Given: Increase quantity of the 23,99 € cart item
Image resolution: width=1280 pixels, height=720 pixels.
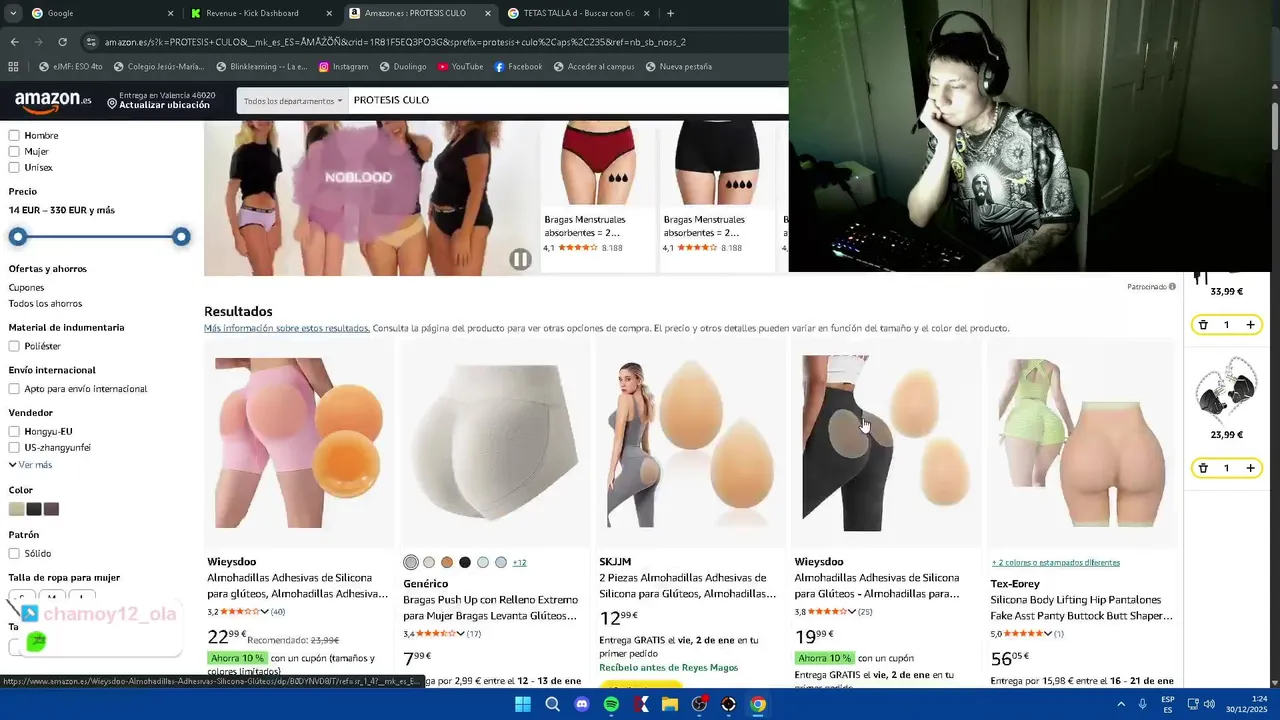Looking at the screenshot, I should (1250, 468).
